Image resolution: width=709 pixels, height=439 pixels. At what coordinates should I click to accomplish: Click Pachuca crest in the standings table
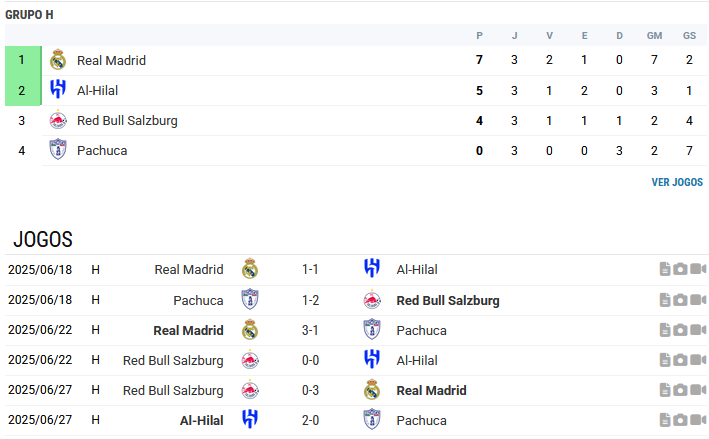(58, 150)
